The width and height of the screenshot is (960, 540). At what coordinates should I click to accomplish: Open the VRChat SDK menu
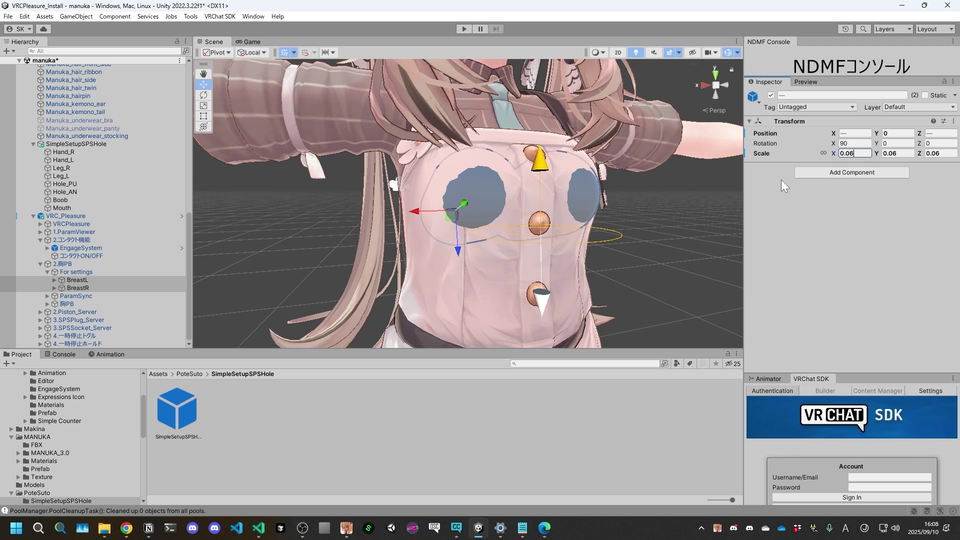click(x=219, y=17)
